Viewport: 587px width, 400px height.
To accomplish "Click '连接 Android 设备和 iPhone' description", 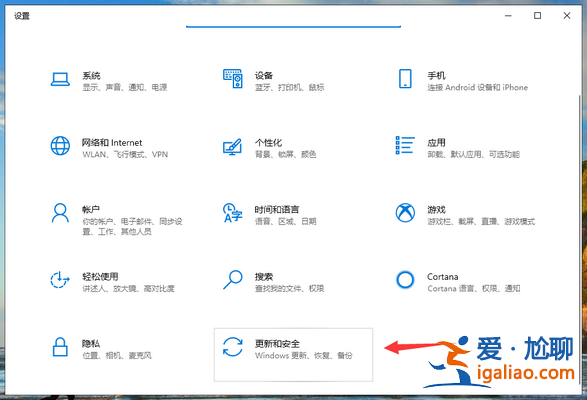I will click(x=478, y=87).
